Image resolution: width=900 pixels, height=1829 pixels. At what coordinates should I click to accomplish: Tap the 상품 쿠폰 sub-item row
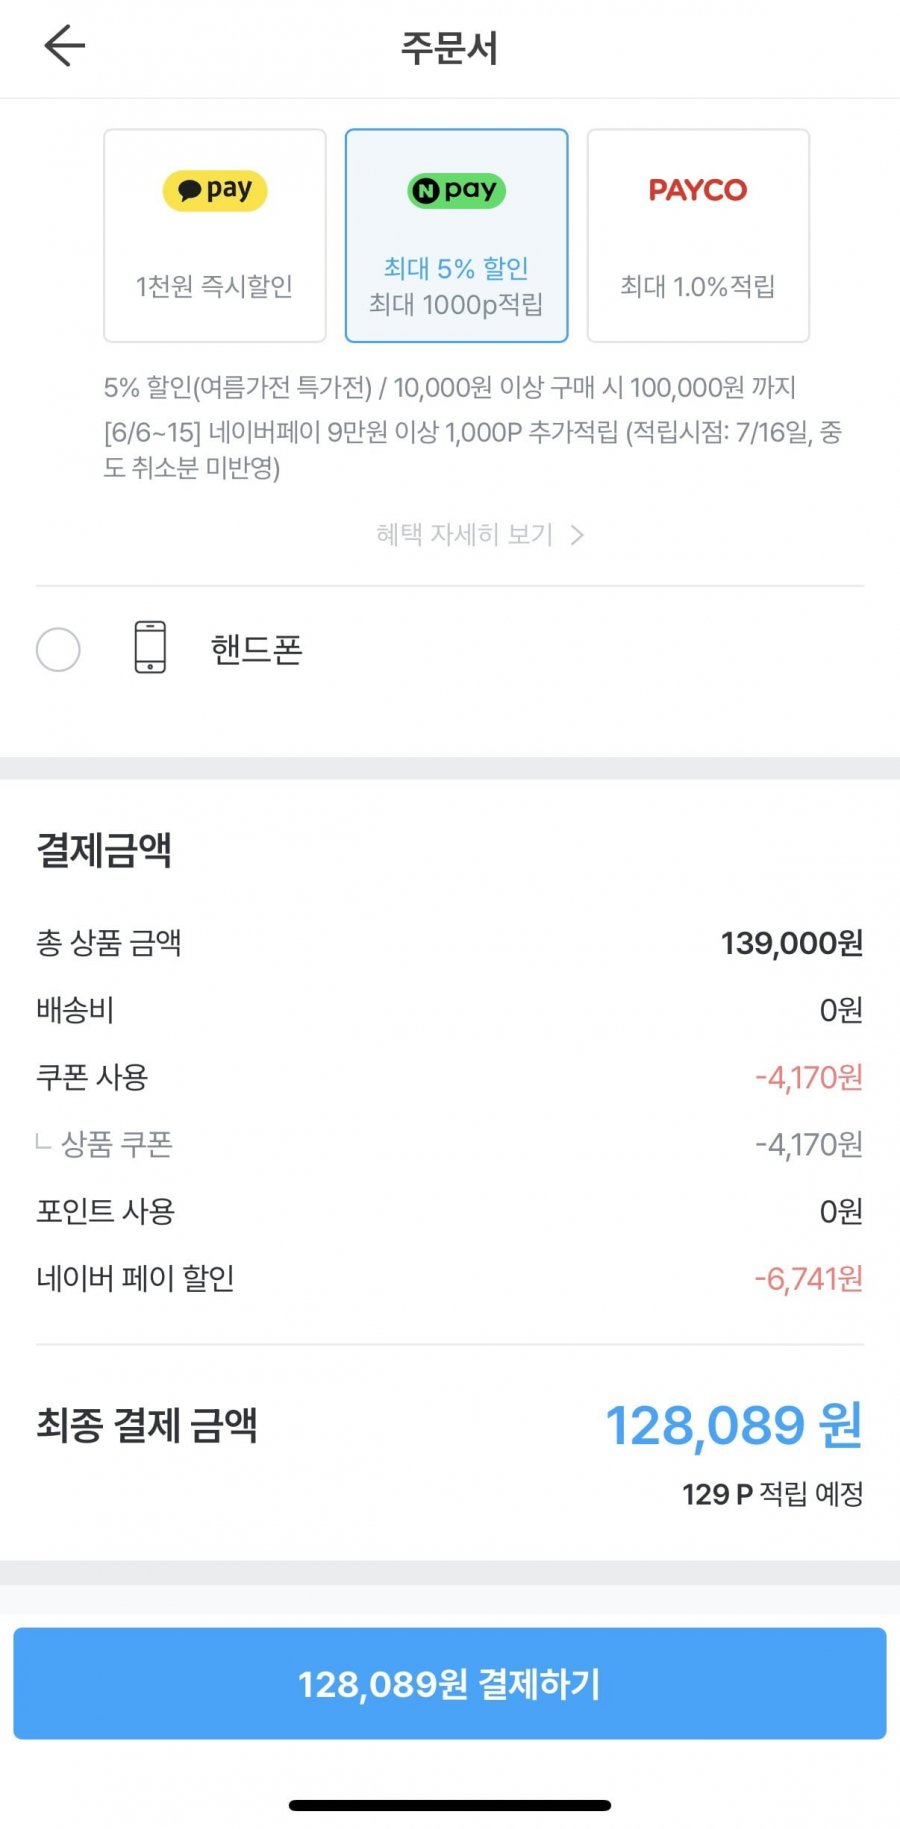click(x=450, y=1144)
